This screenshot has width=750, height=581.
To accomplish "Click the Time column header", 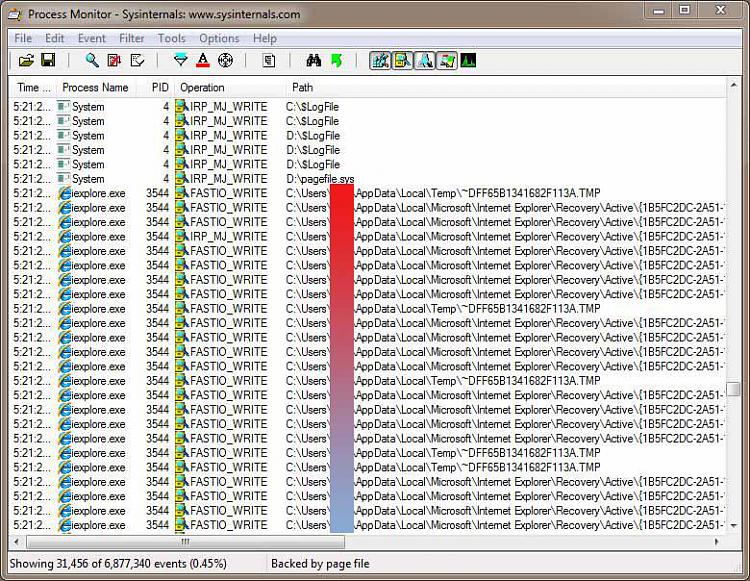I will pos(33,88).
